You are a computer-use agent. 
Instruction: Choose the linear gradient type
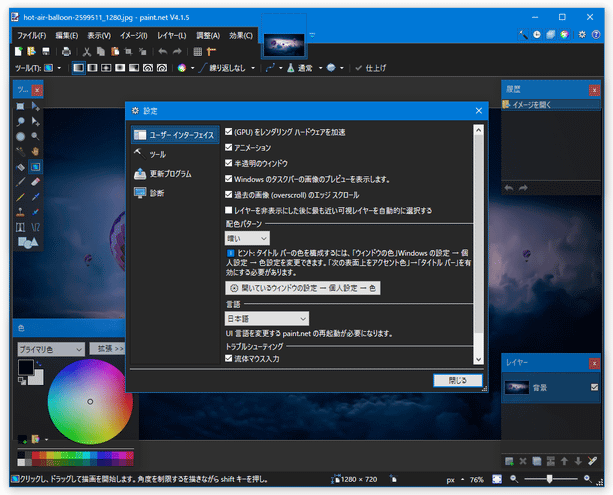[x=79, y=68]
